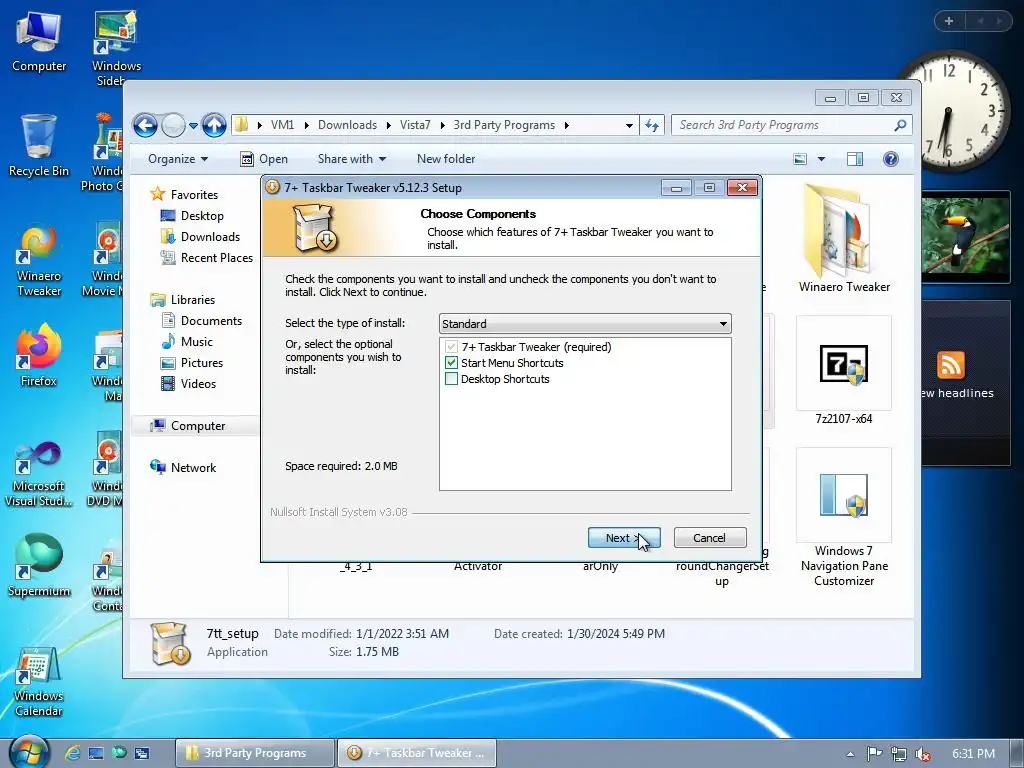Select Vista7 in the address breadcrumb

click(415, 125)
